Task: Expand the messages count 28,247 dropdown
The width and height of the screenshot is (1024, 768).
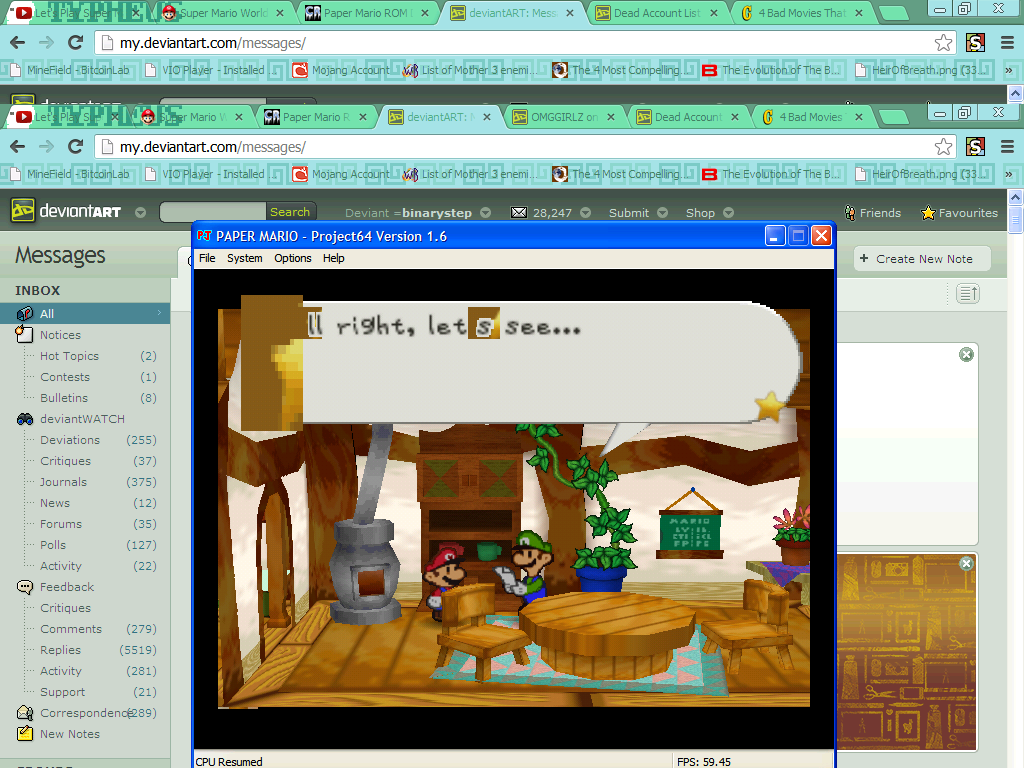Action: click(x=586, y=213)
